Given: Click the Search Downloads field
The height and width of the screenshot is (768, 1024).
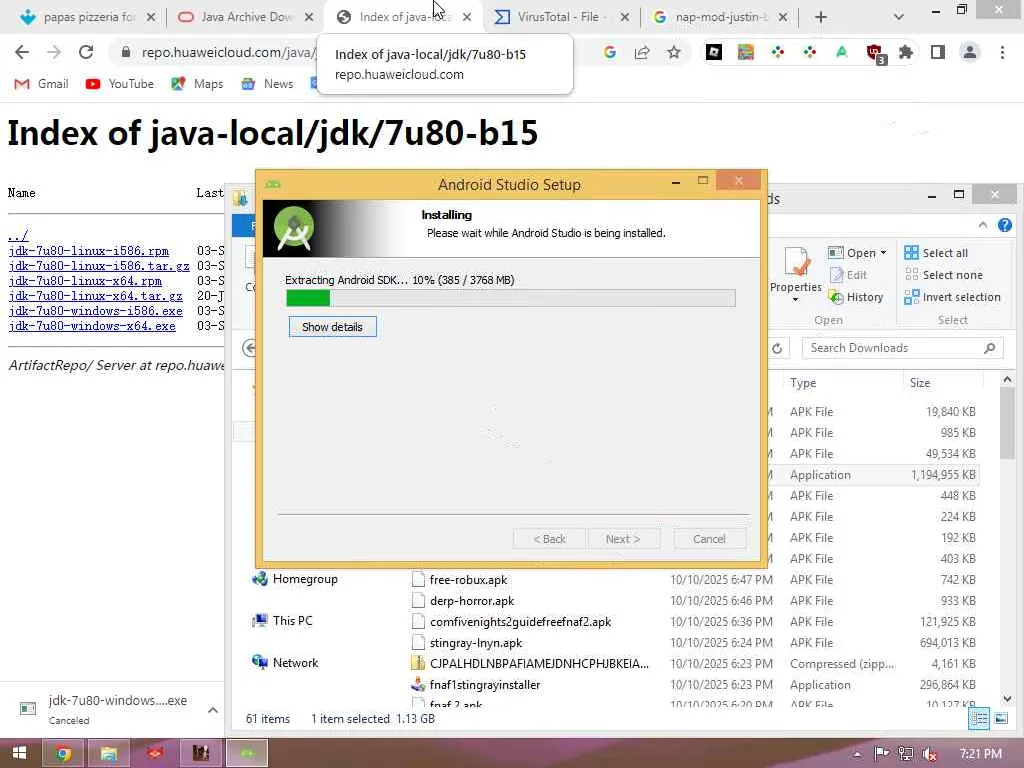Looking at the screenshot, I should [x=903, y=348].
